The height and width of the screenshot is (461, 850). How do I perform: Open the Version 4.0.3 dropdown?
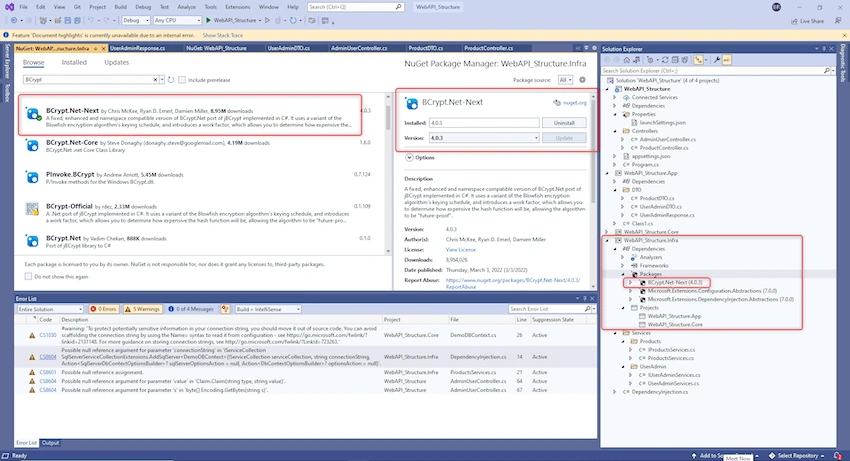point(484,138)
